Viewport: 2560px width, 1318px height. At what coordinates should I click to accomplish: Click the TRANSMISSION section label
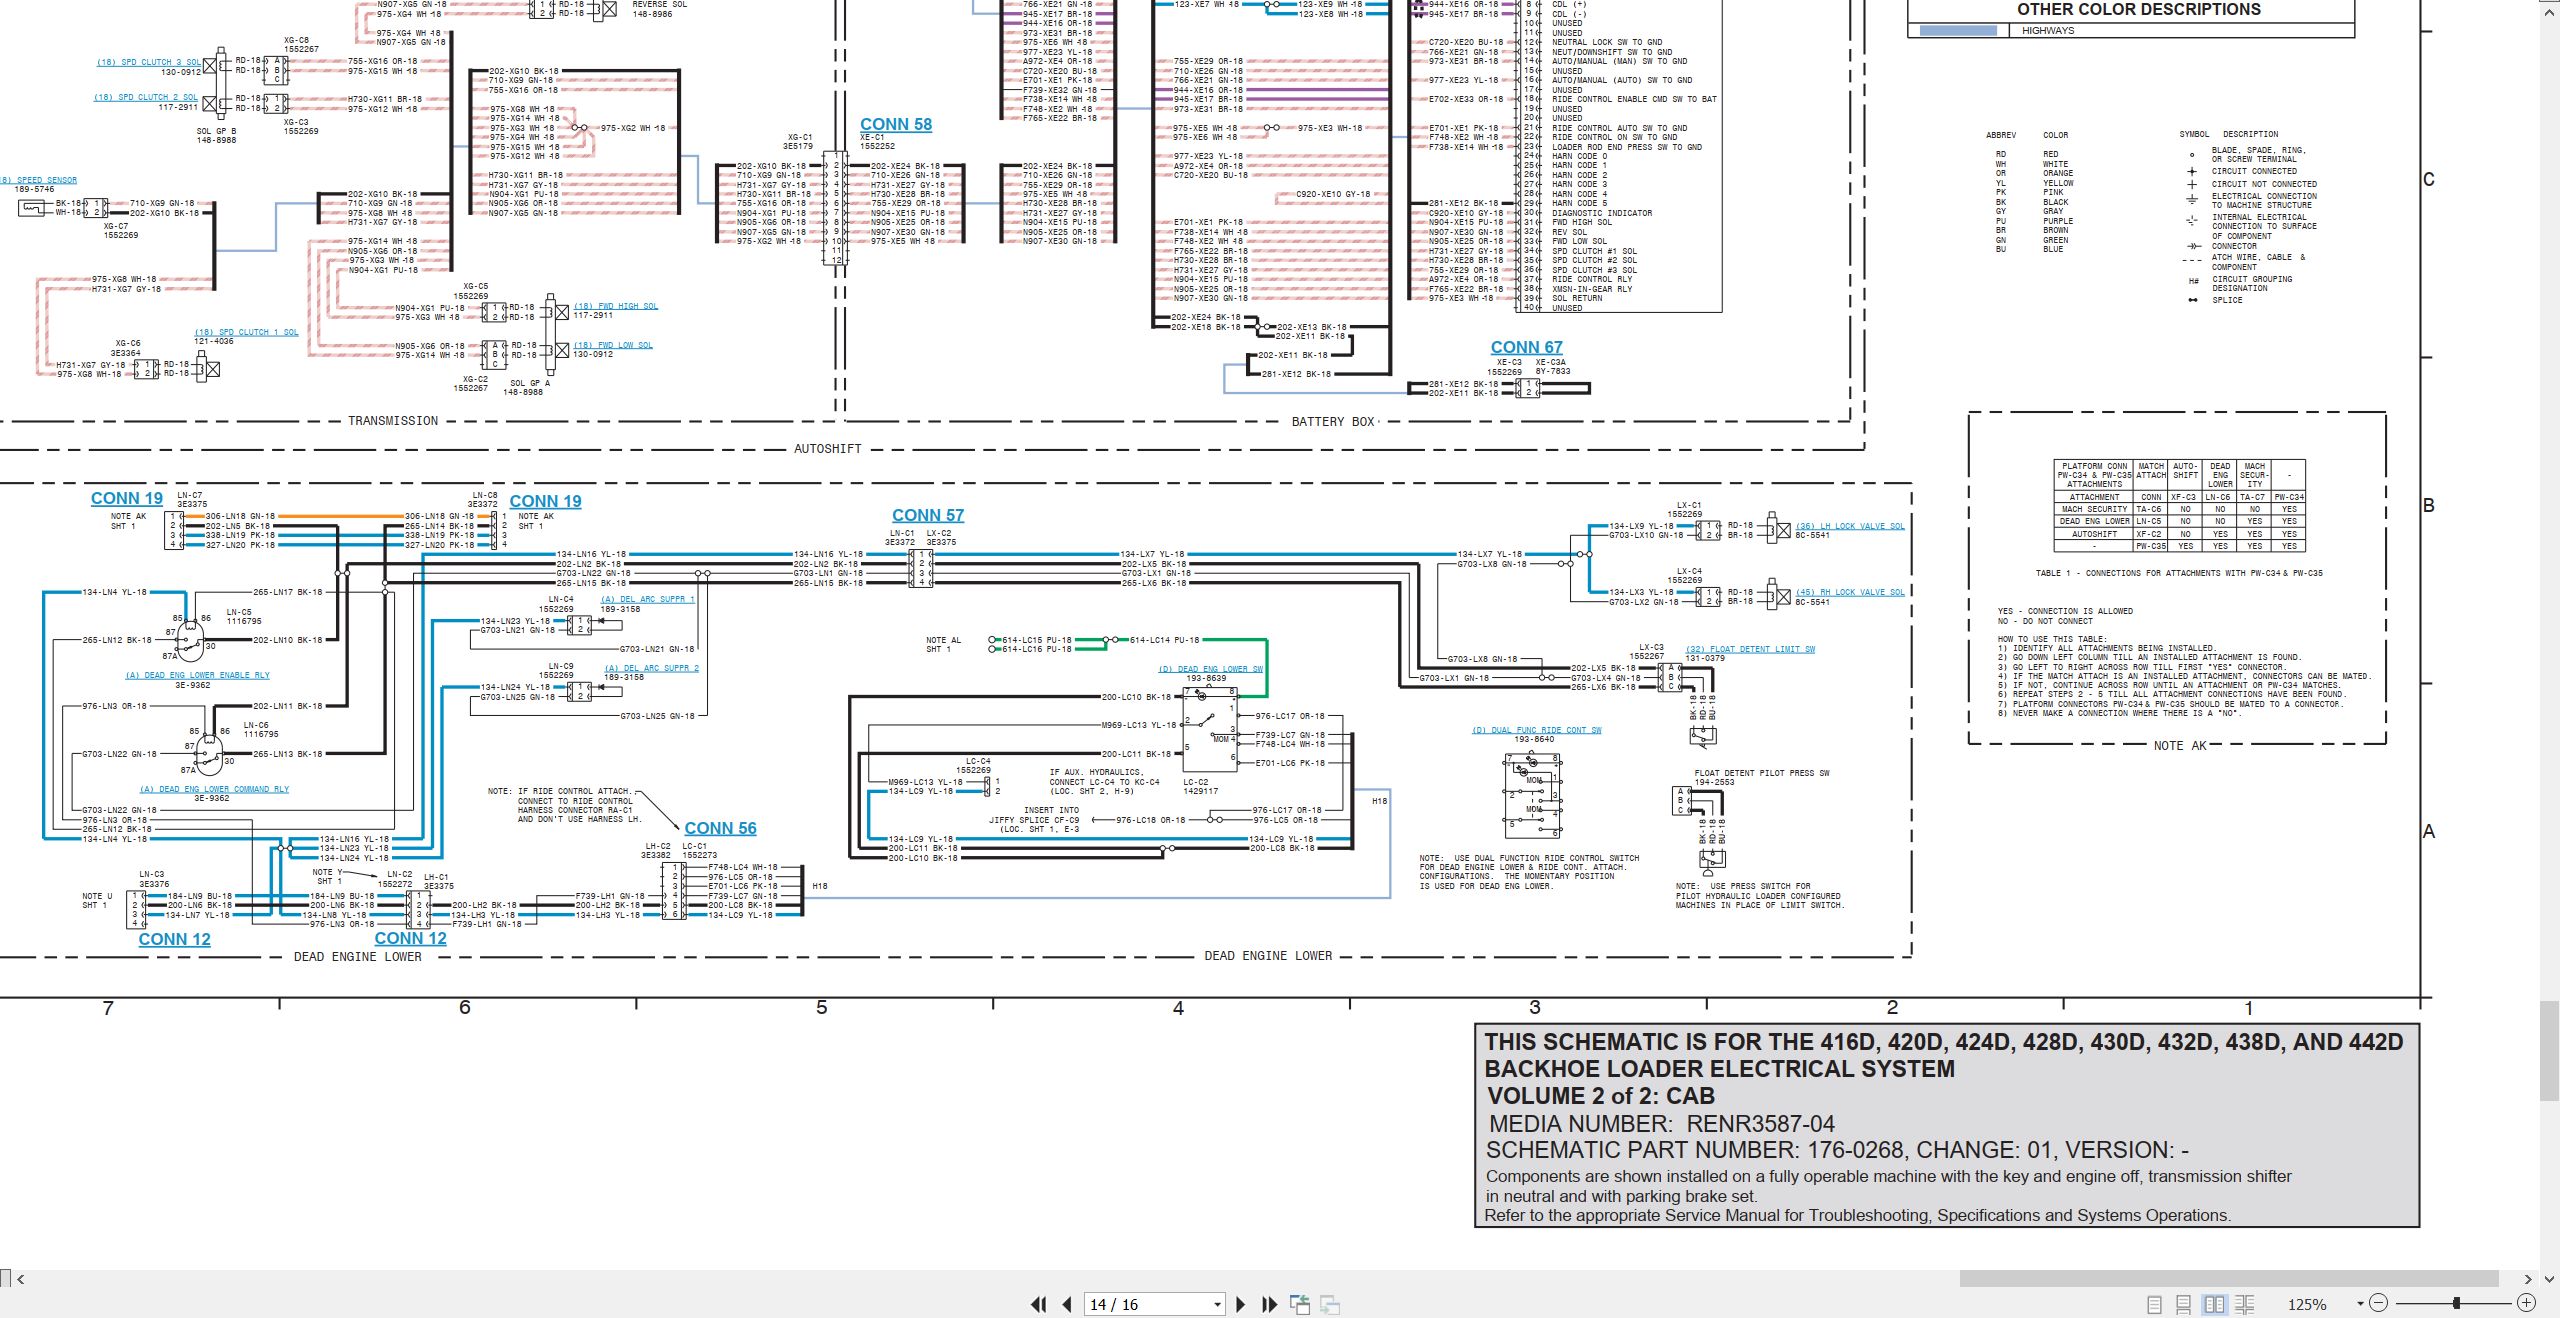click(393, 421)
